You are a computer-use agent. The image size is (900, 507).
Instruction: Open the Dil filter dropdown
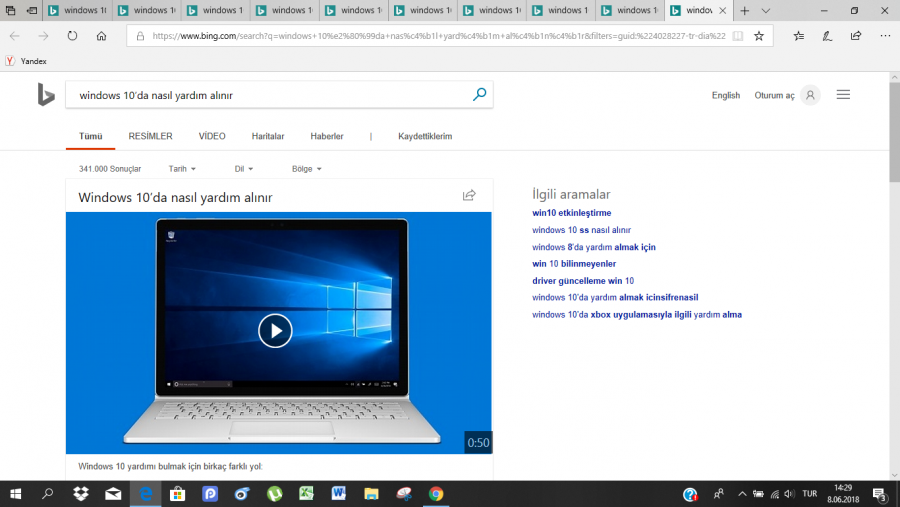pos(243,169)
